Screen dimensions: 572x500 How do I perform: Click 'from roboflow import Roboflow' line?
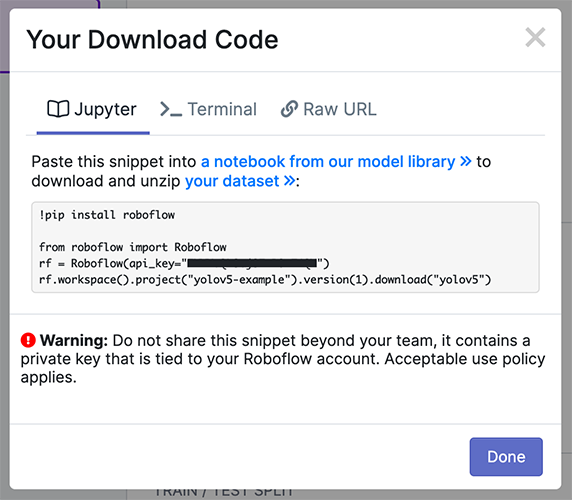133,247
